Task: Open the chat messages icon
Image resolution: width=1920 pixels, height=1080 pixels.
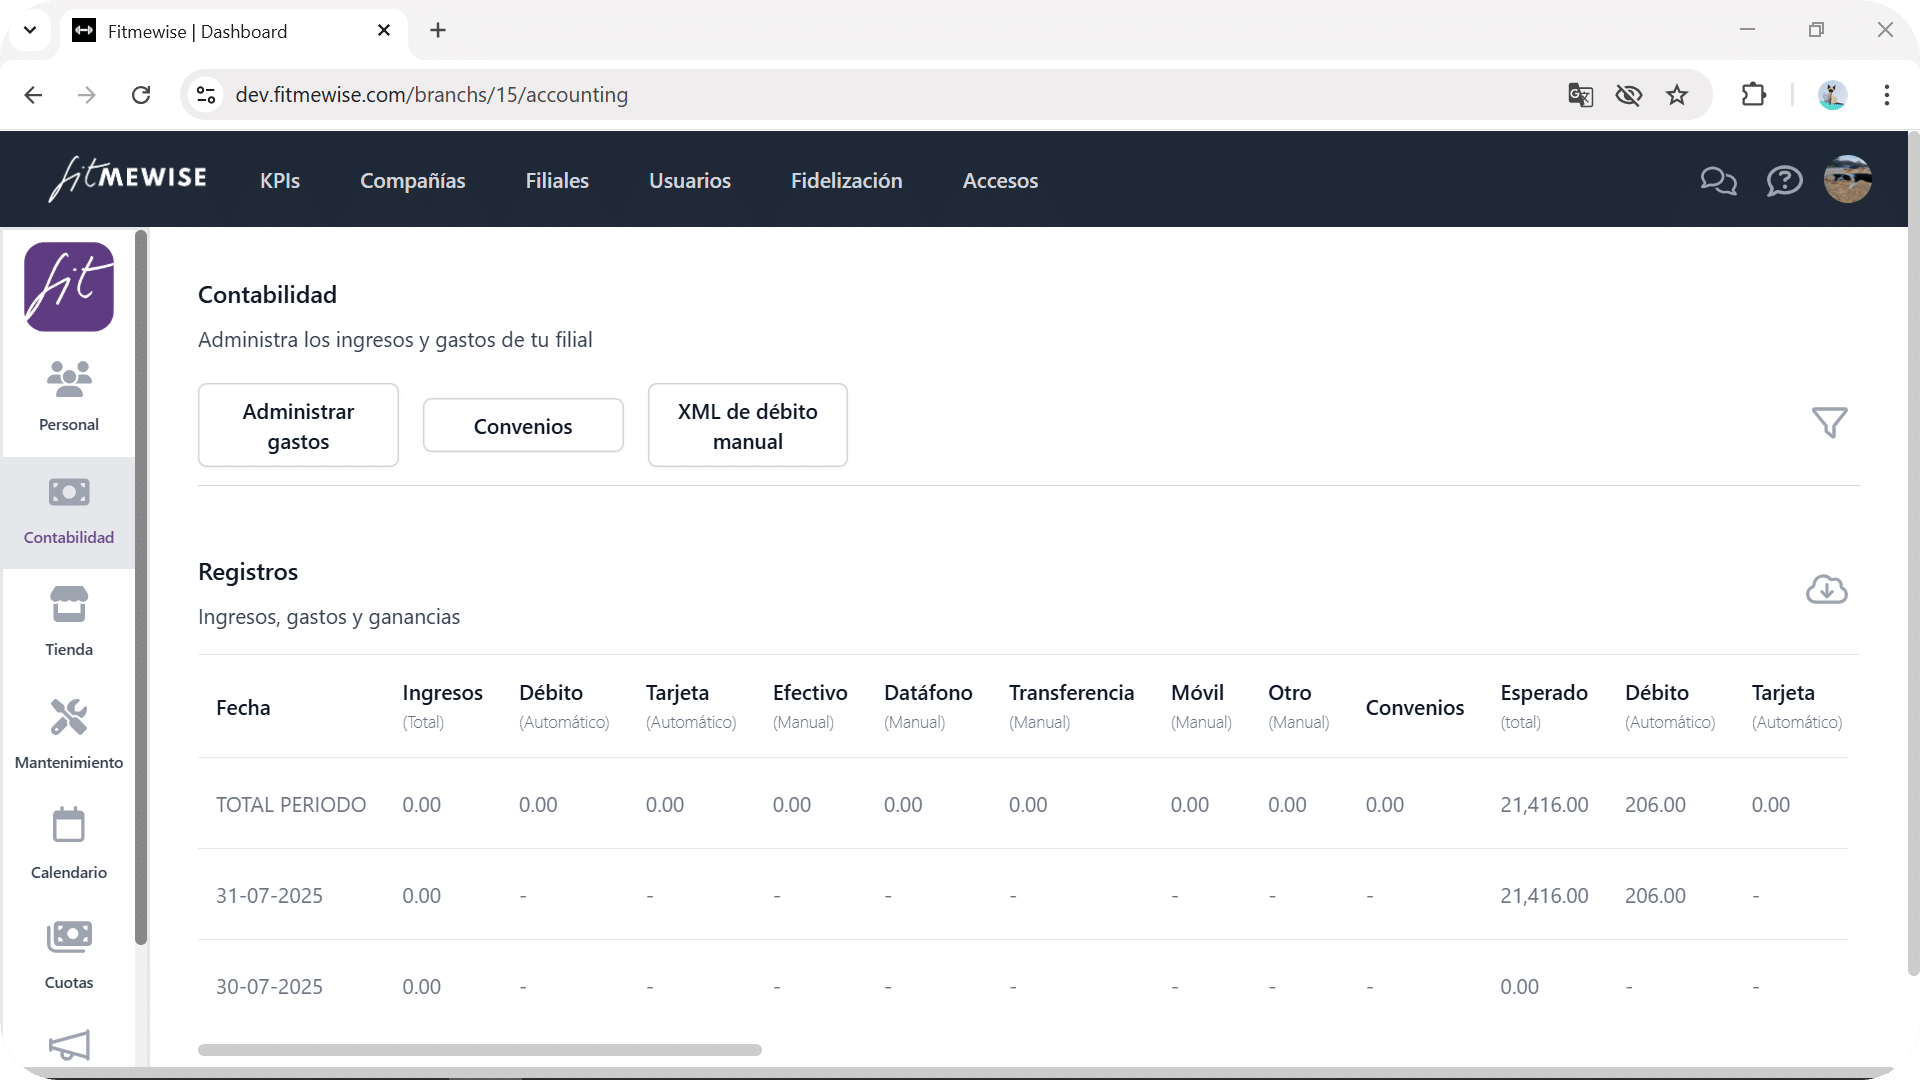Action: click(x=1718, y=181)
